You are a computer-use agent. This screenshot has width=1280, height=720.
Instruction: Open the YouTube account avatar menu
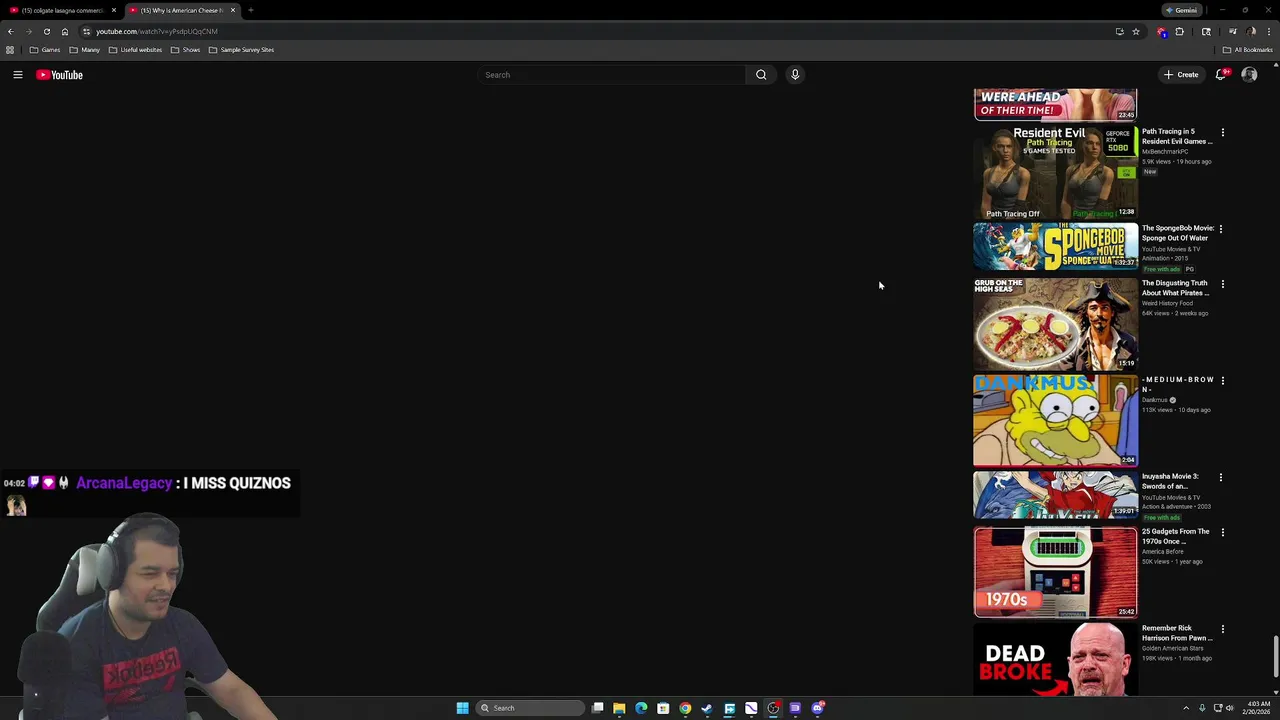pyautogui.click(x=1249, y=75)
